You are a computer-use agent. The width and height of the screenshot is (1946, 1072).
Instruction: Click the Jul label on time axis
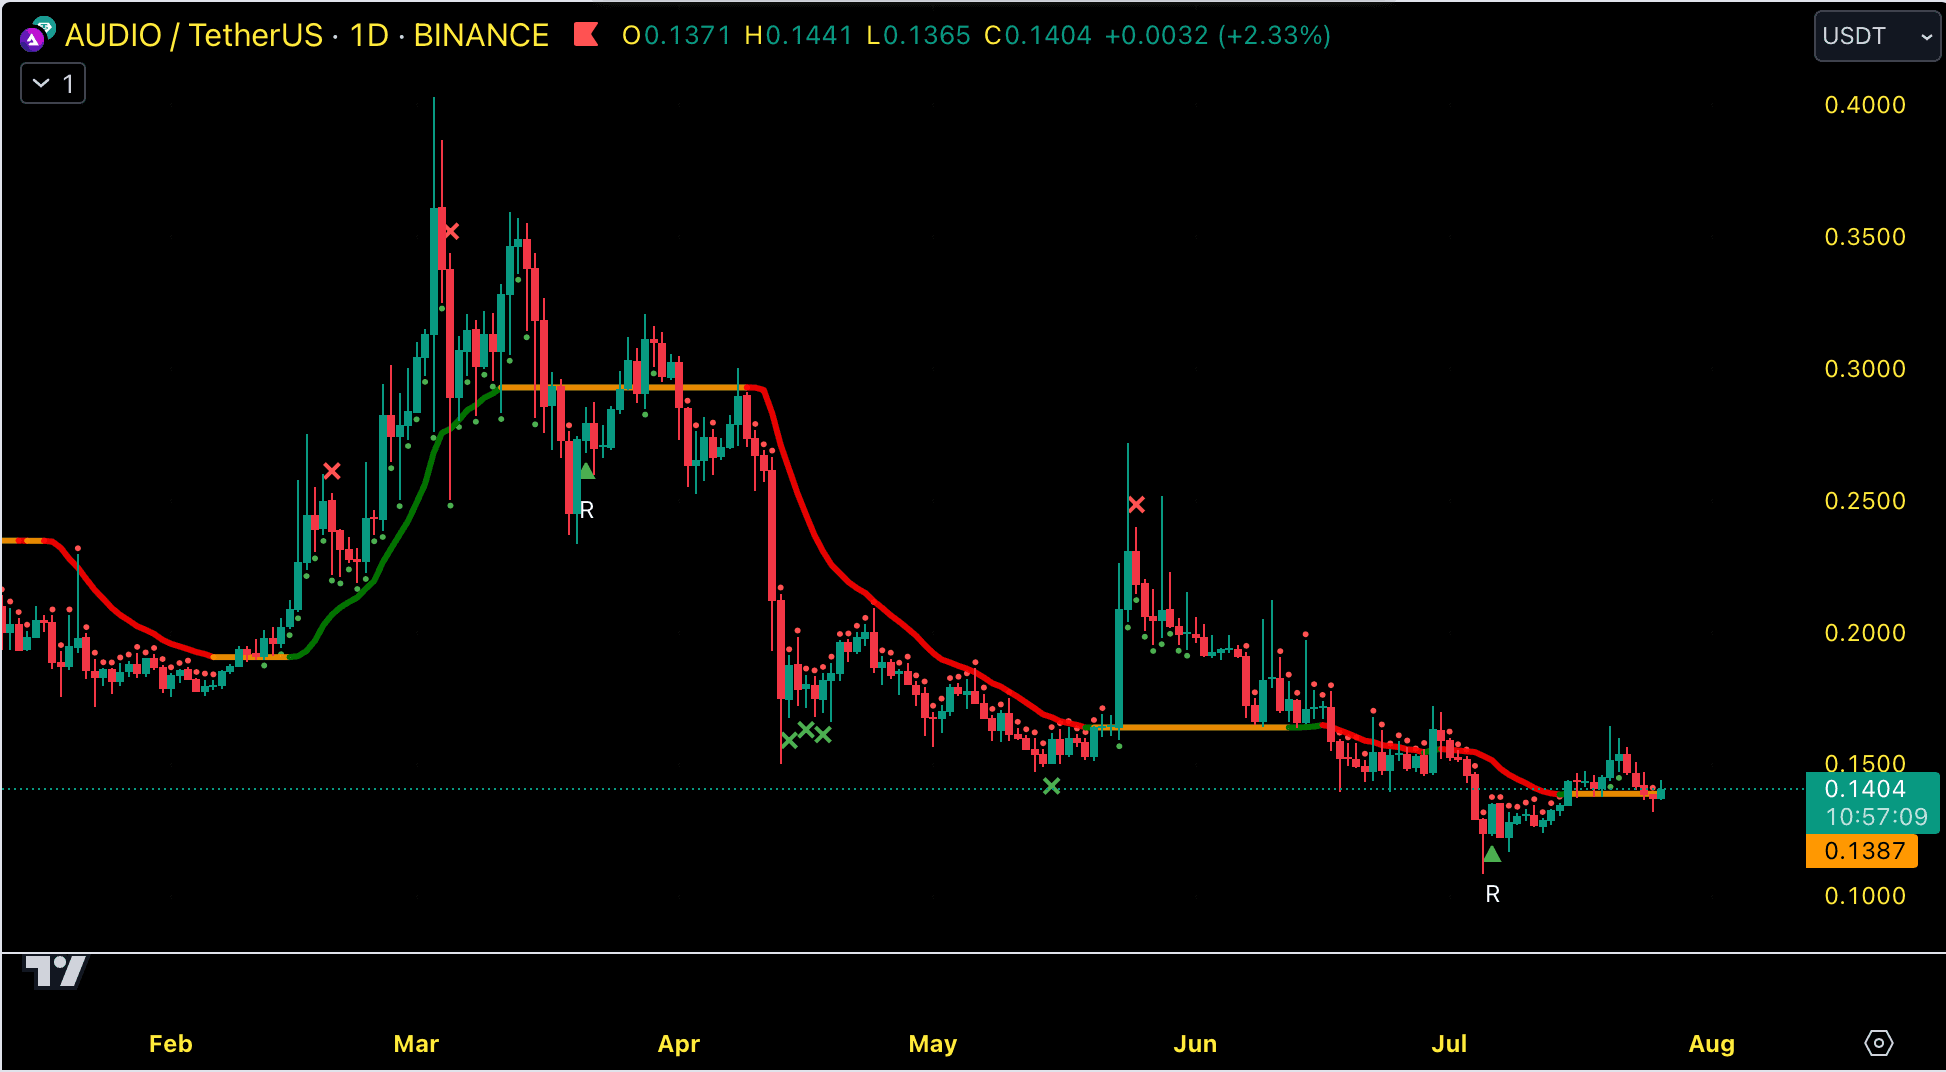point(1449,1044)
